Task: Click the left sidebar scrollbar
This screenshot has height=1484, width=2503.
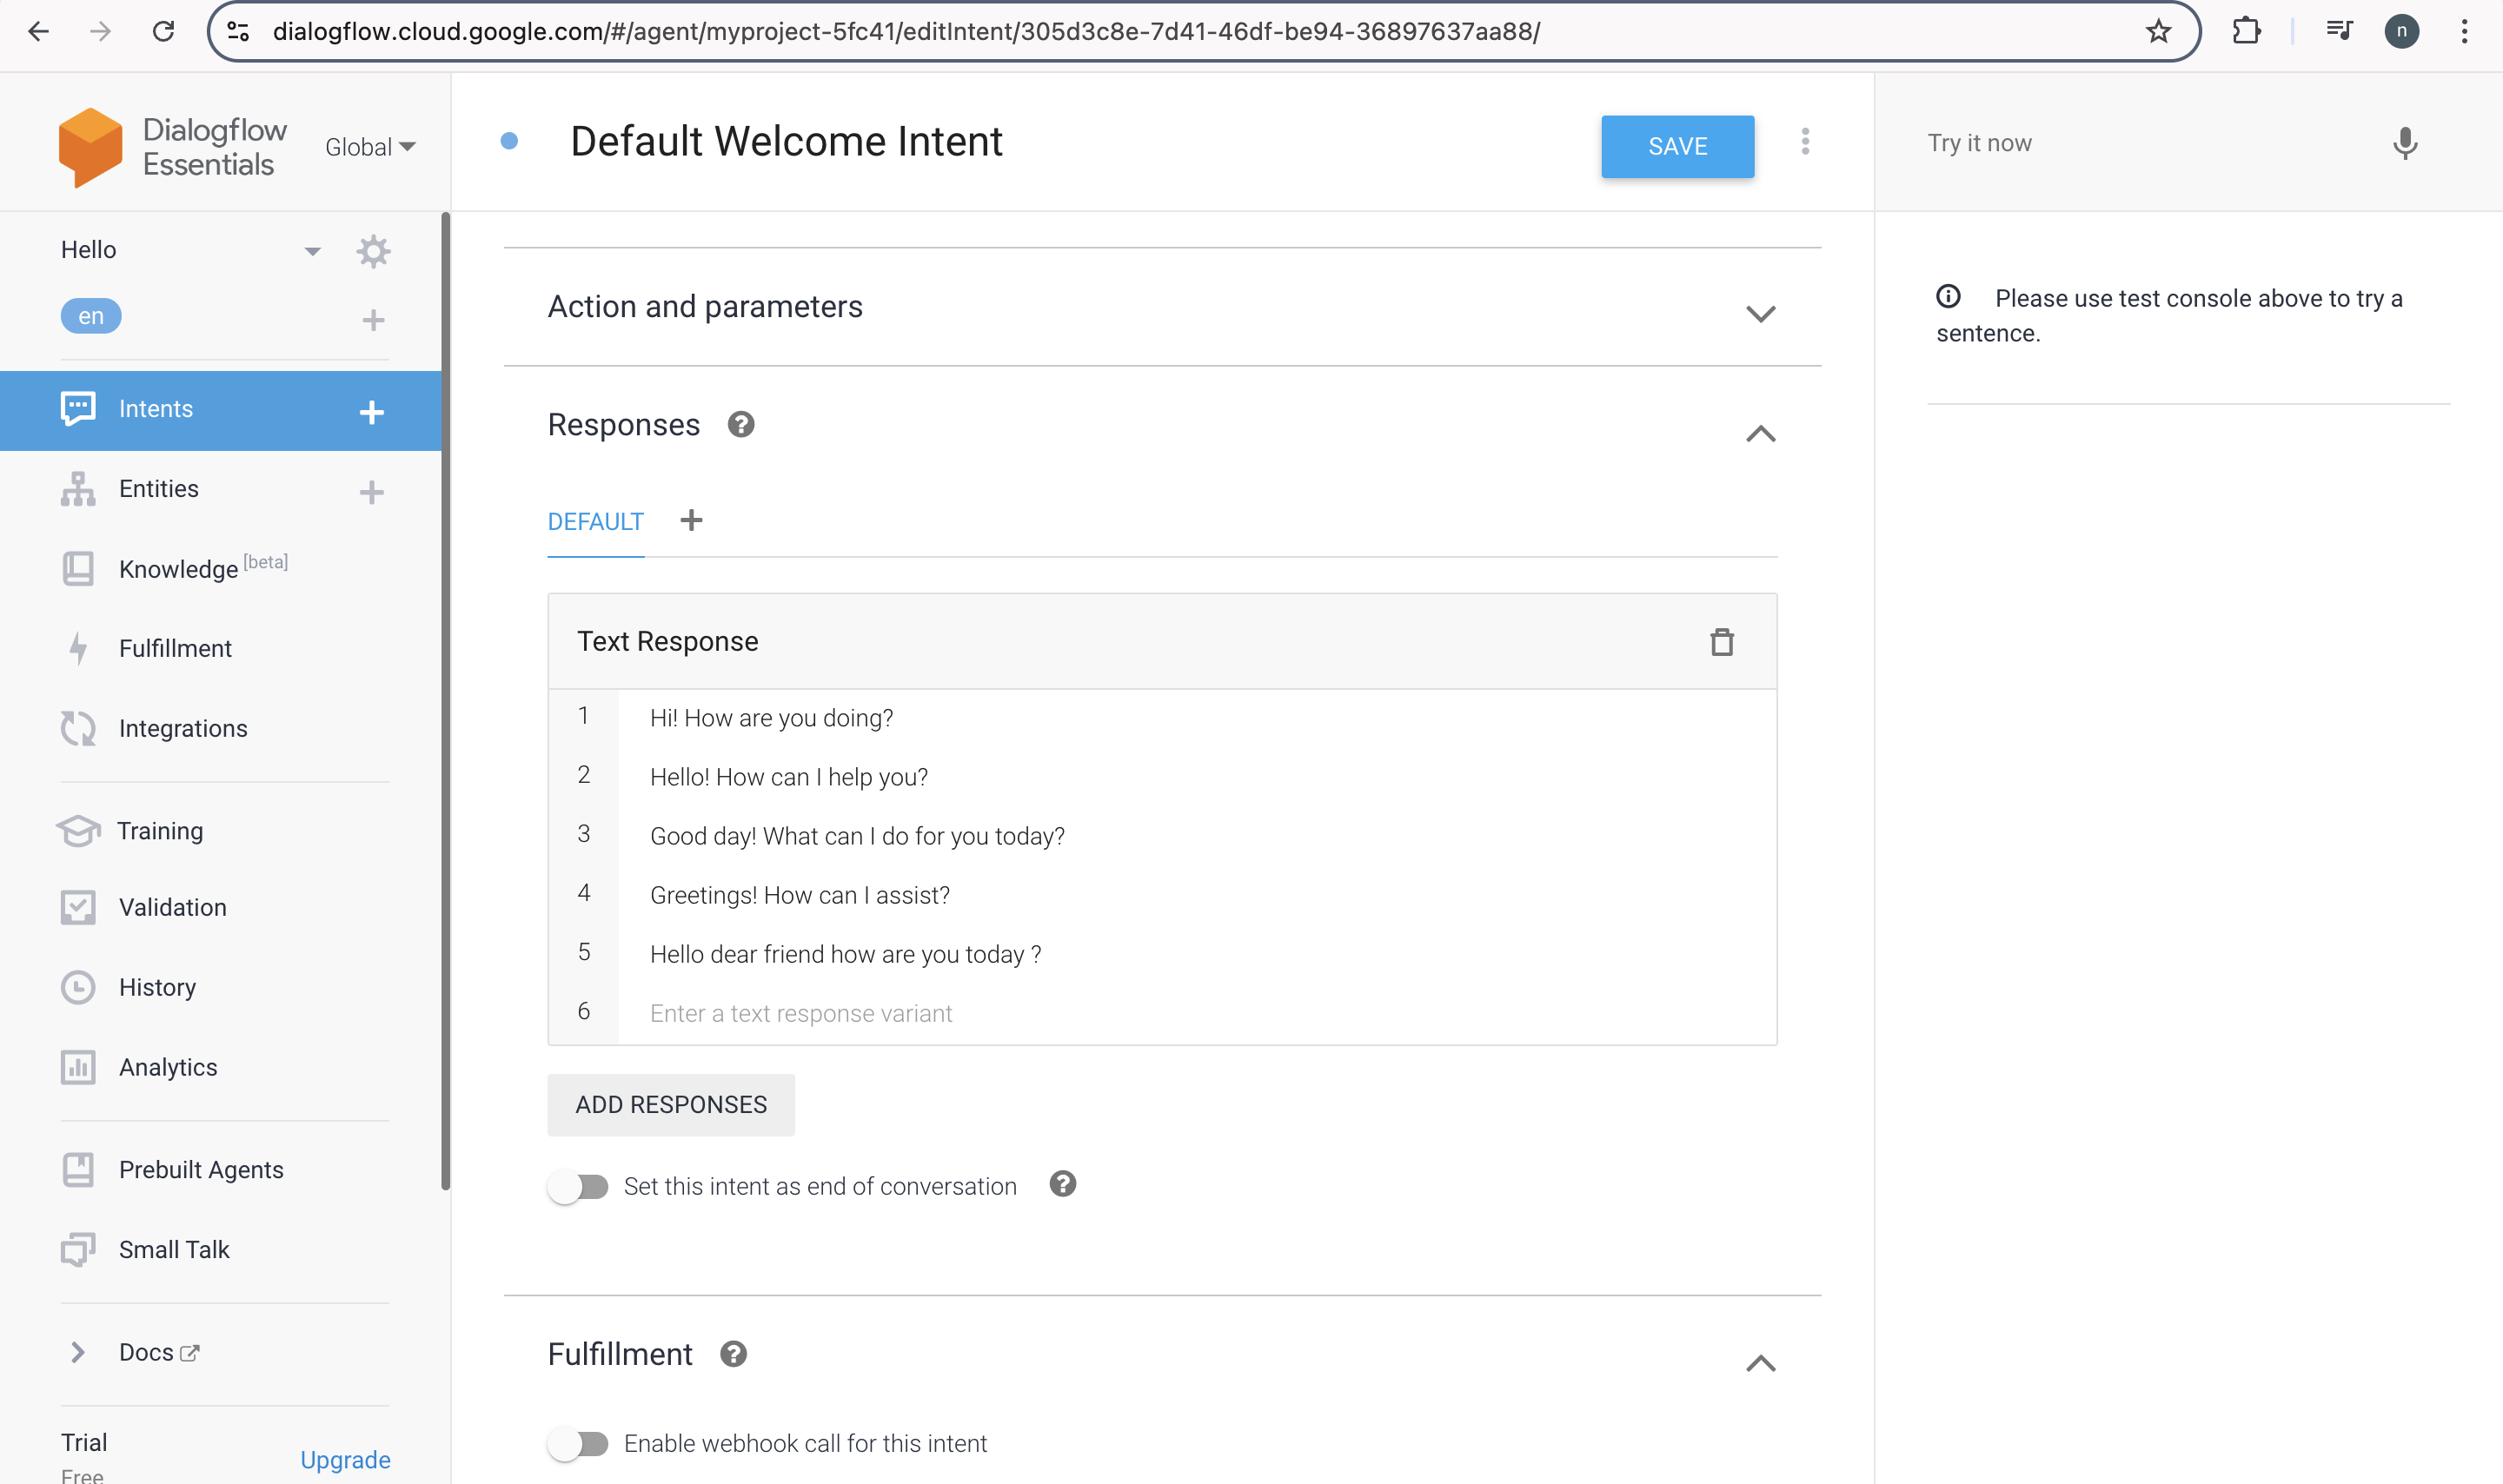Action: tap(445, 700)
